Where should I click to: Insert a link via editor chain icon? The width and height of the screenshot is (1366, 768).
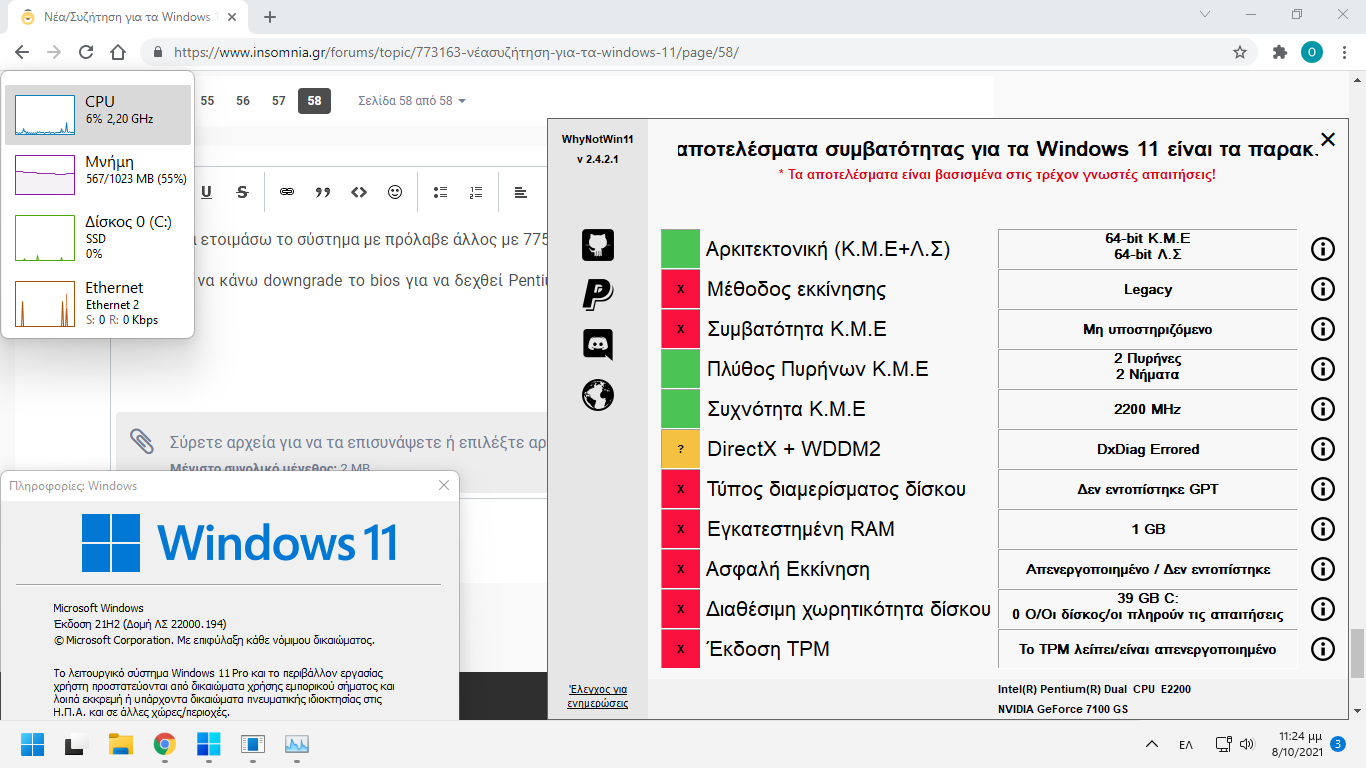tap(287, 192)
